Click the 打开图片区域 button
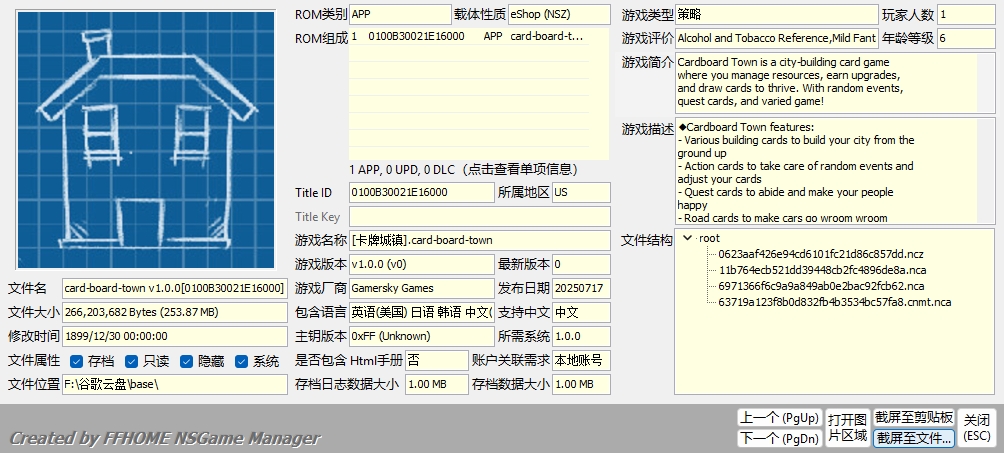Screen dimensions: 1004x453 coord(847,427)
